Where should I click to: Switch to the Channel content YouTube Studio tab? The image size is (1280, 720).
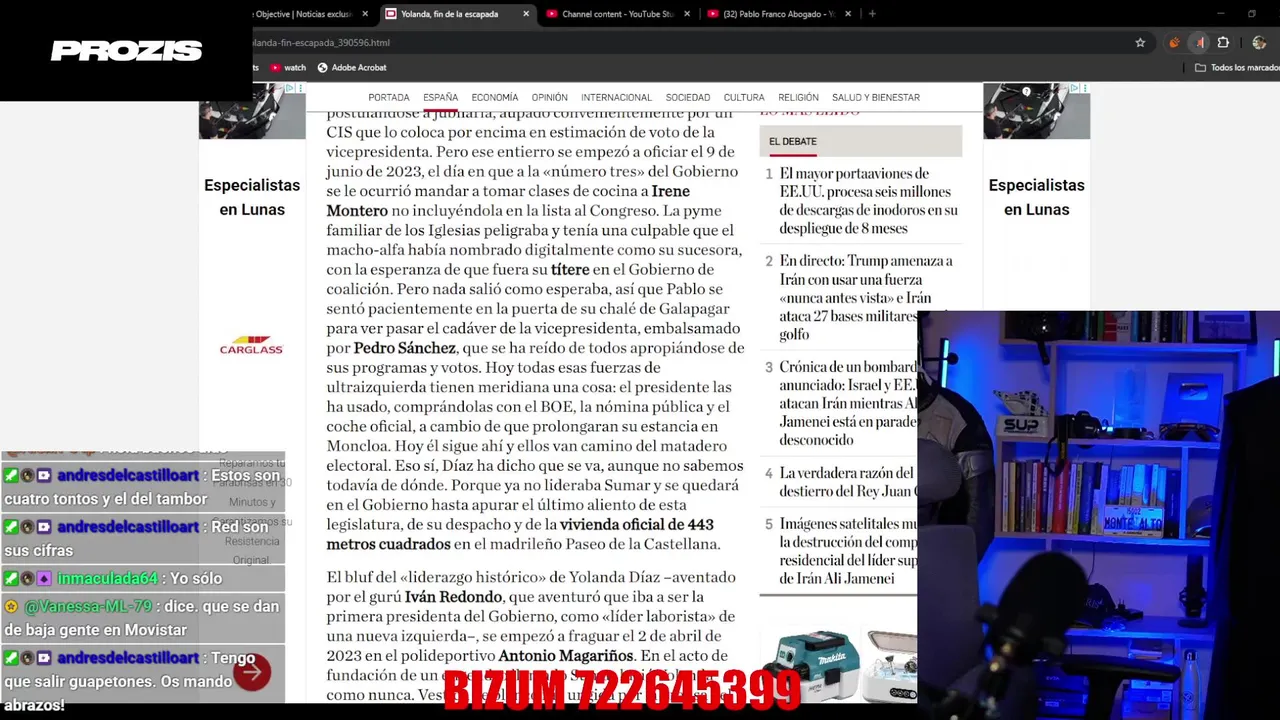(x=617, y=14)
